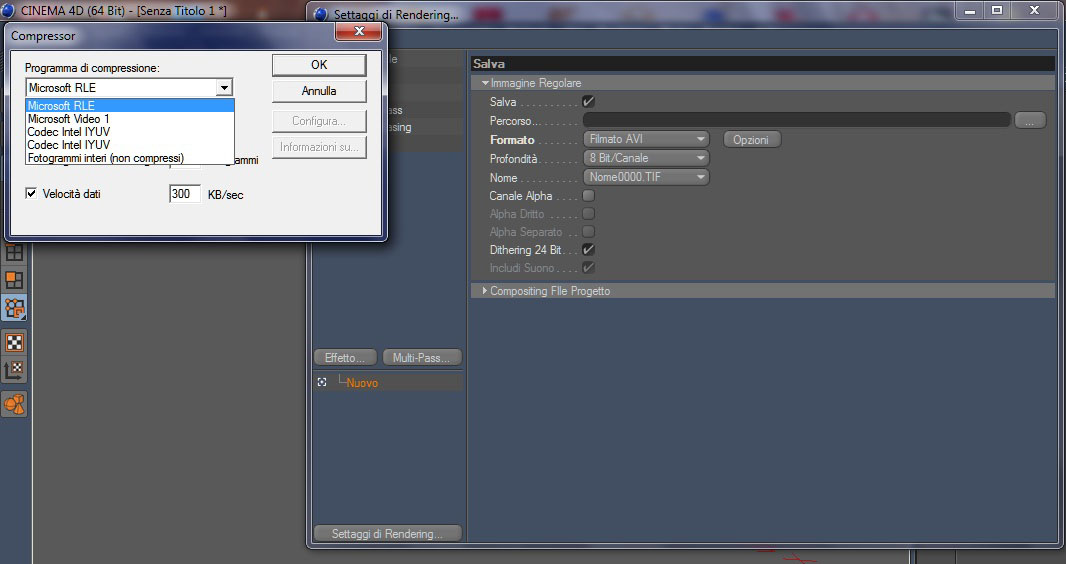The height and width of the screenshot is (564, 1066).
Task: Click the Multi-Pass... button
Action: coord(422,357)
